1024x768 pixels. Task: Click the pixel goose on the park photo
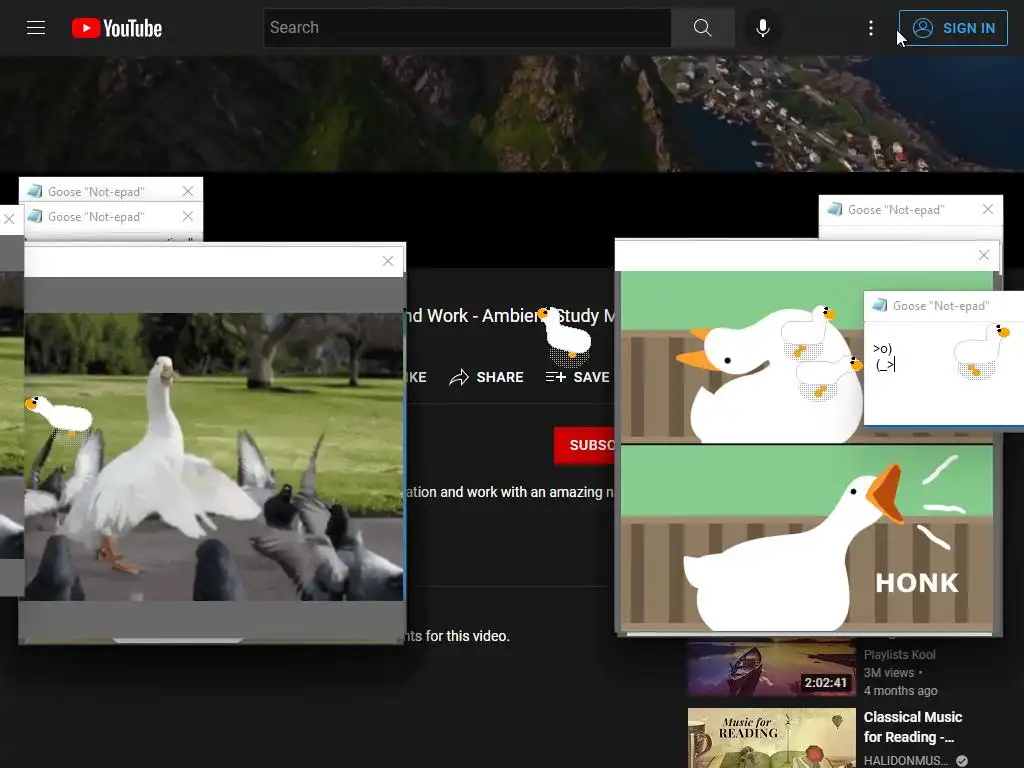(x=60, y=417)
